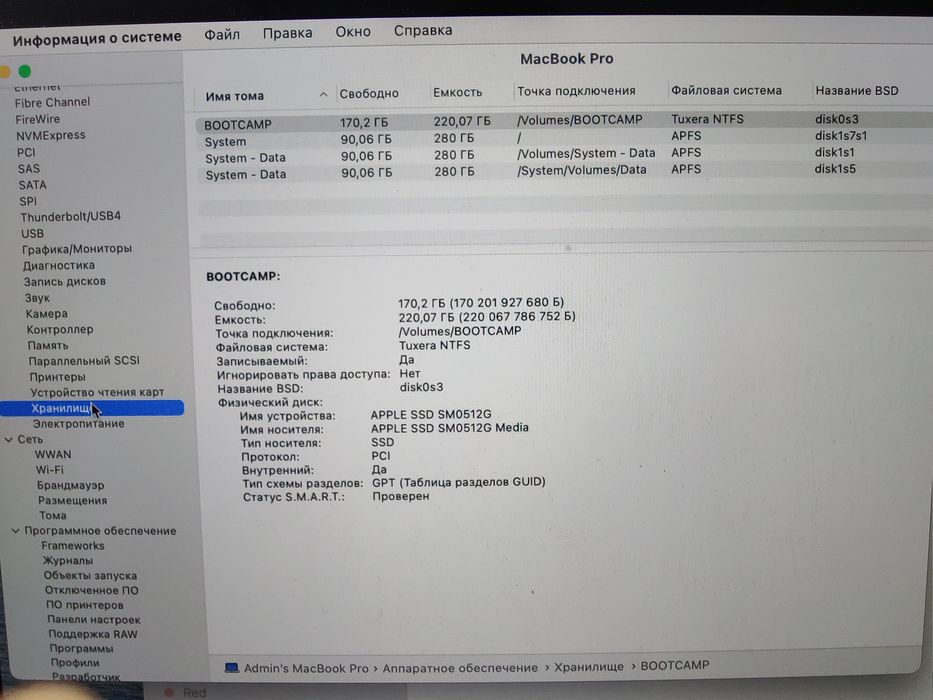Collapse the Сеть section chevron
Image resolution: width=933 pixels, height=700 pixels.
(x=8, y=440)
